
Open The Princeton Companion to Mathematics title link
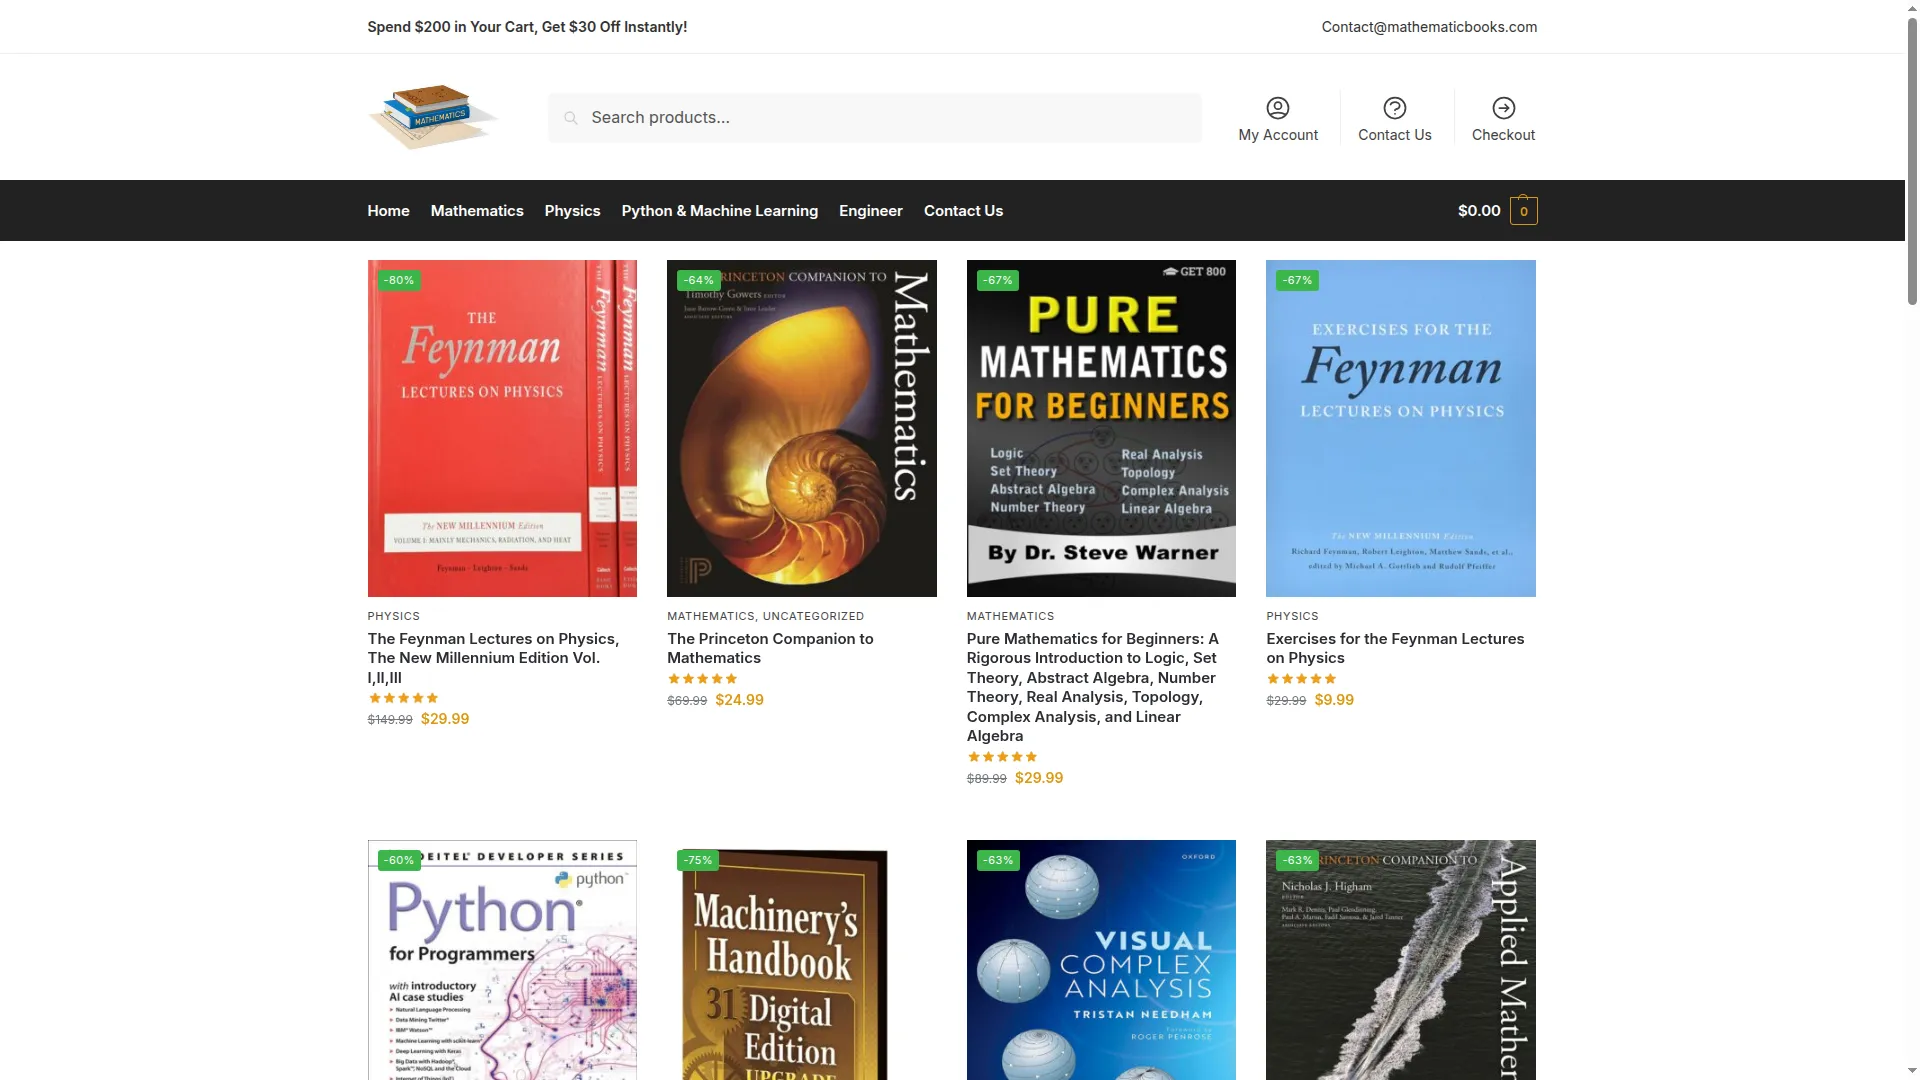pyautogui.click(x=770, y=648)
